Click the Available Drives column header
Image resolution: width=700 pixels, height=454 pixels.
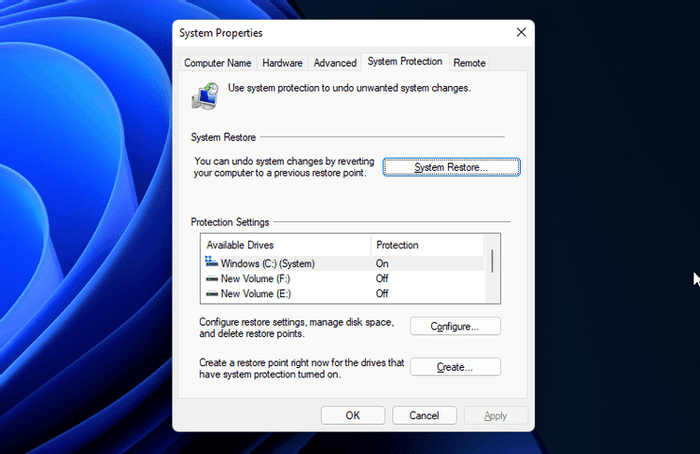[x=286, y=245]
